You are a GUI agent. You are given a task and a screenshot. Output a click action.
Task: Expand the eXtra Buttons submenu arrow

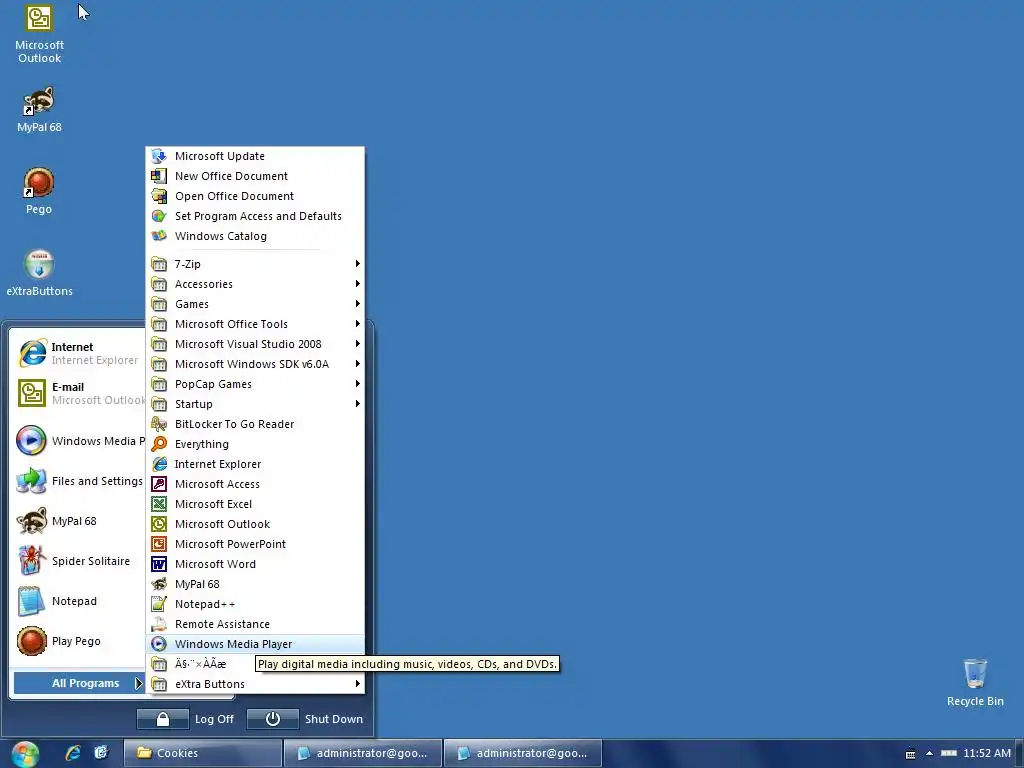click(x=358, y=684)
